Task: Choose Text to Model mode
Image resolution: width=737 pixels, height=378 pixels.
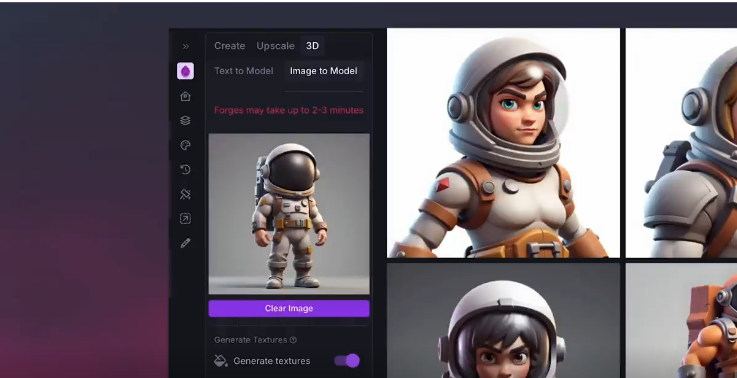Action: click(x=243, y=71)
